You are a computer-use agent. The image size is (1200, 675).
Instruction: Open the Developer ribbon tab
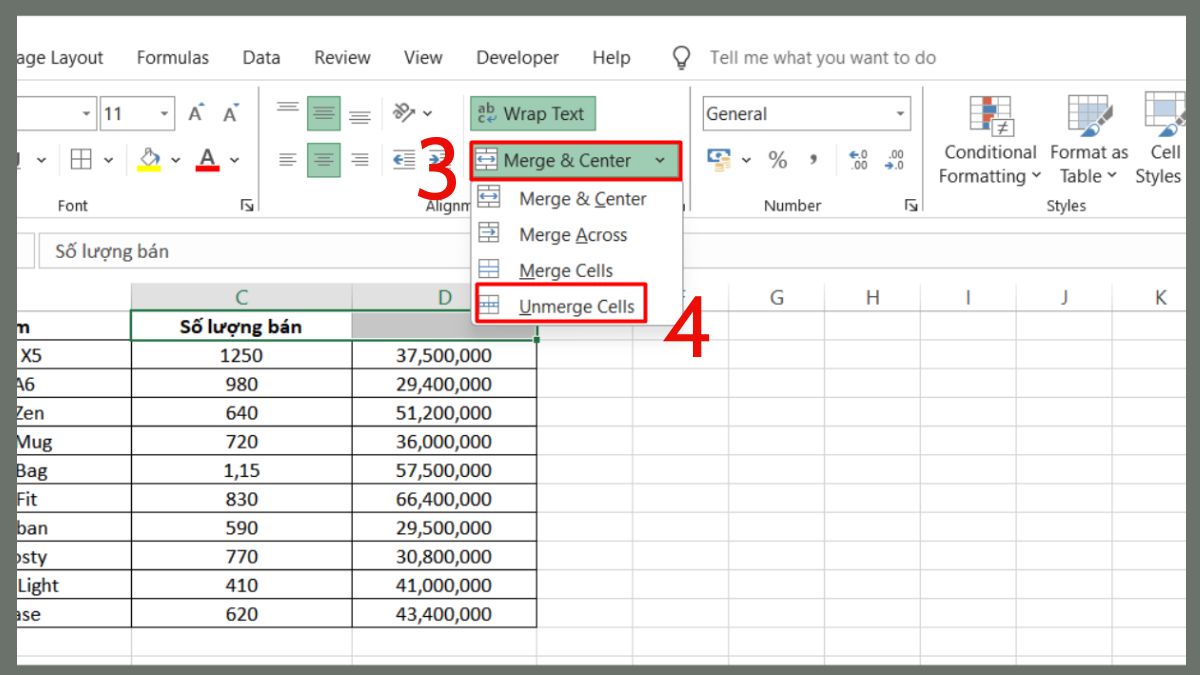point(517,57)
